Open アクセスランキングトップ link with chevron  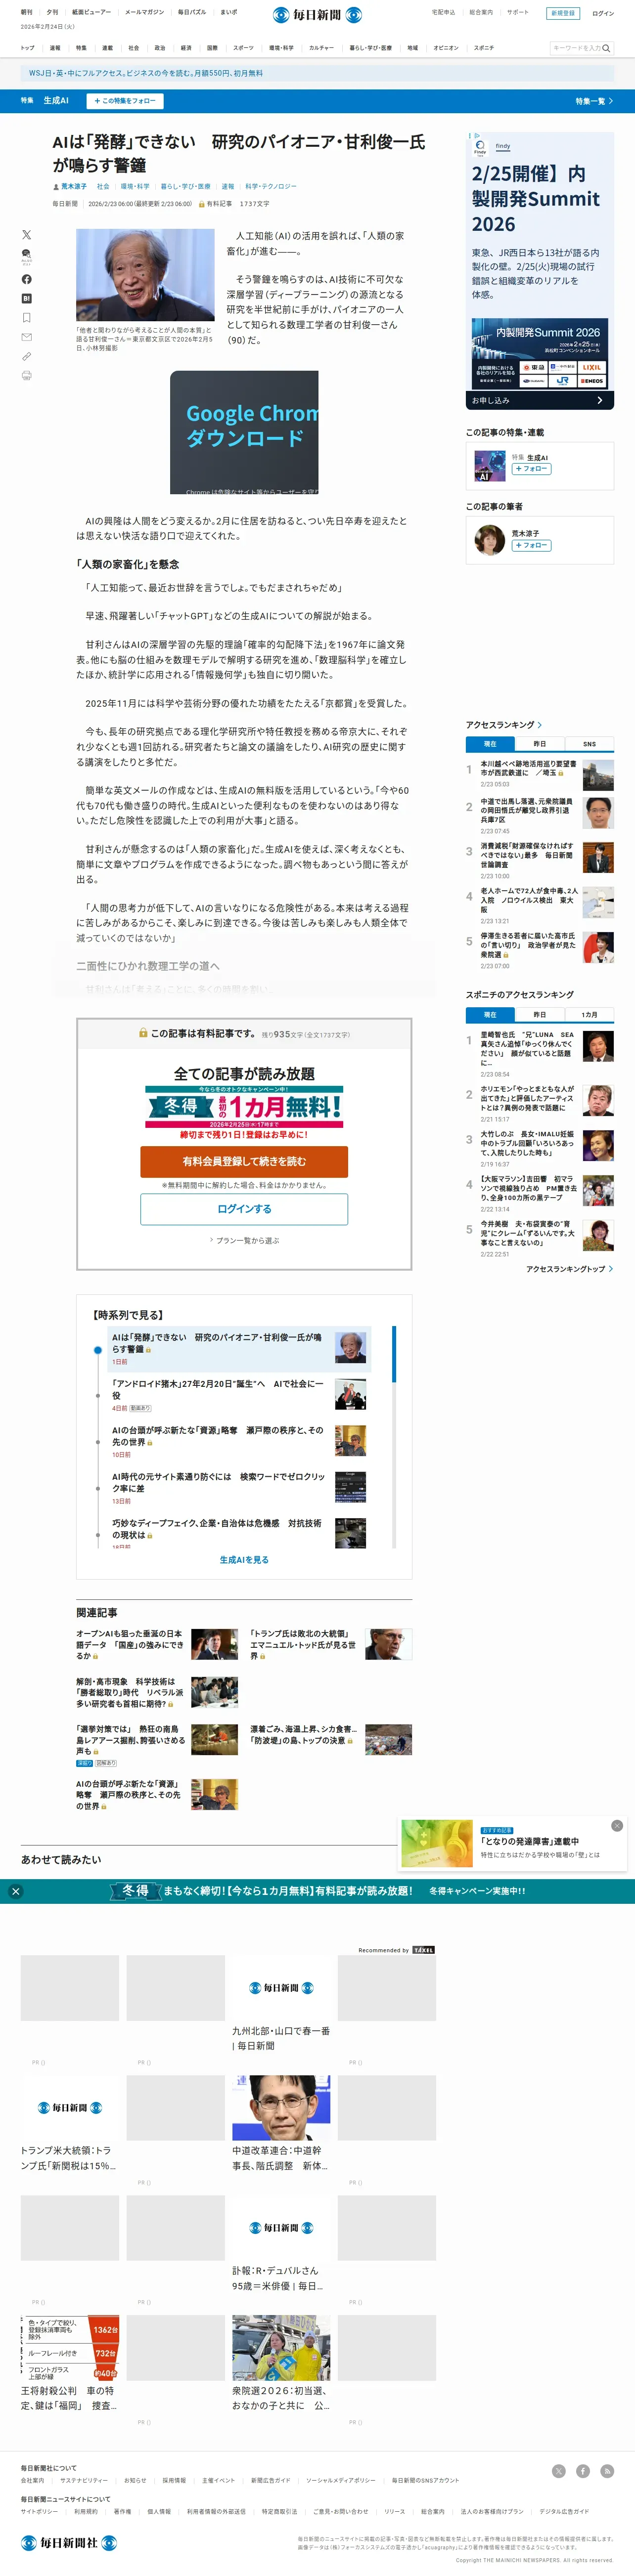pos(569,1269)
